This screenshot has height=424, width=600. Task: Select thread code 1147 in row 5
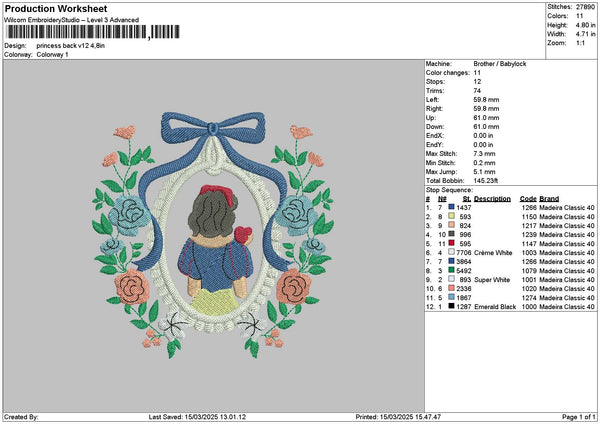click(x=529, y=244)
